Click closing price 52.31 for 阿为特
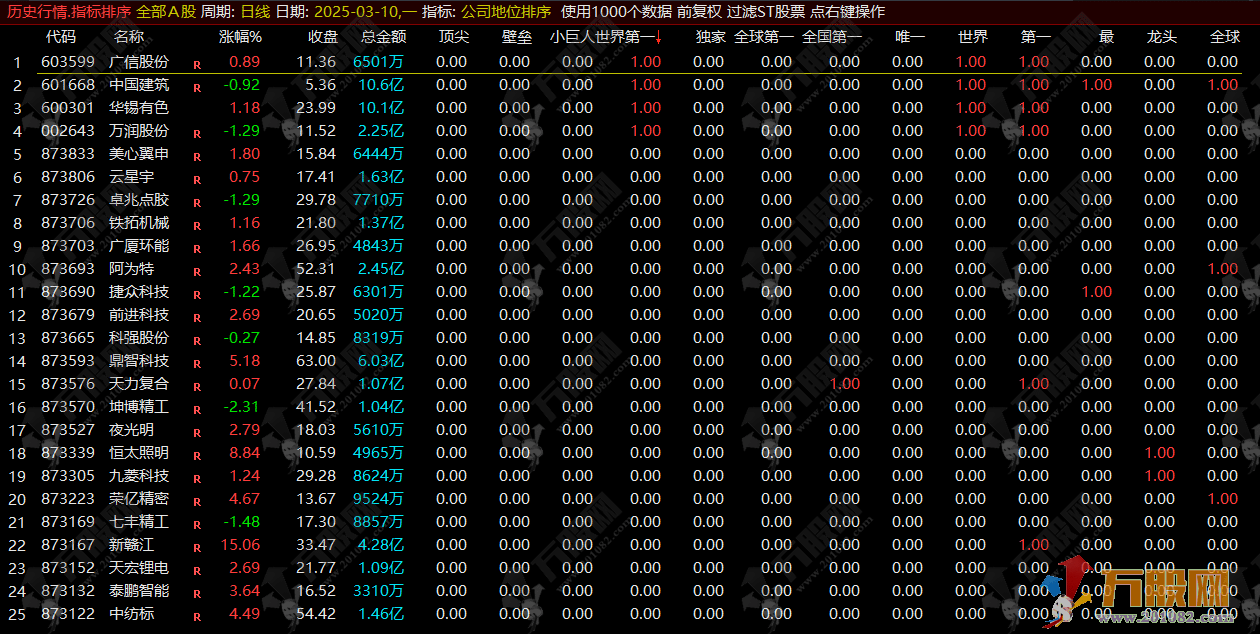 click(317, 269)
